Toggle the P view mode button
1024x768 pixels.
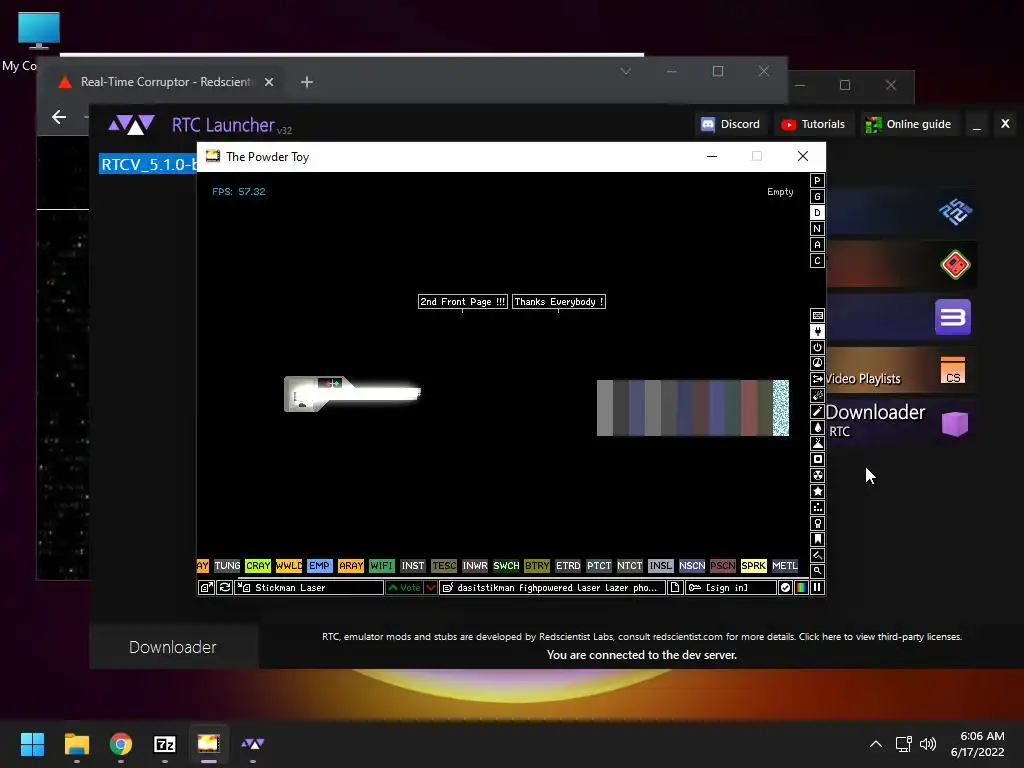[x=817, y=181]
